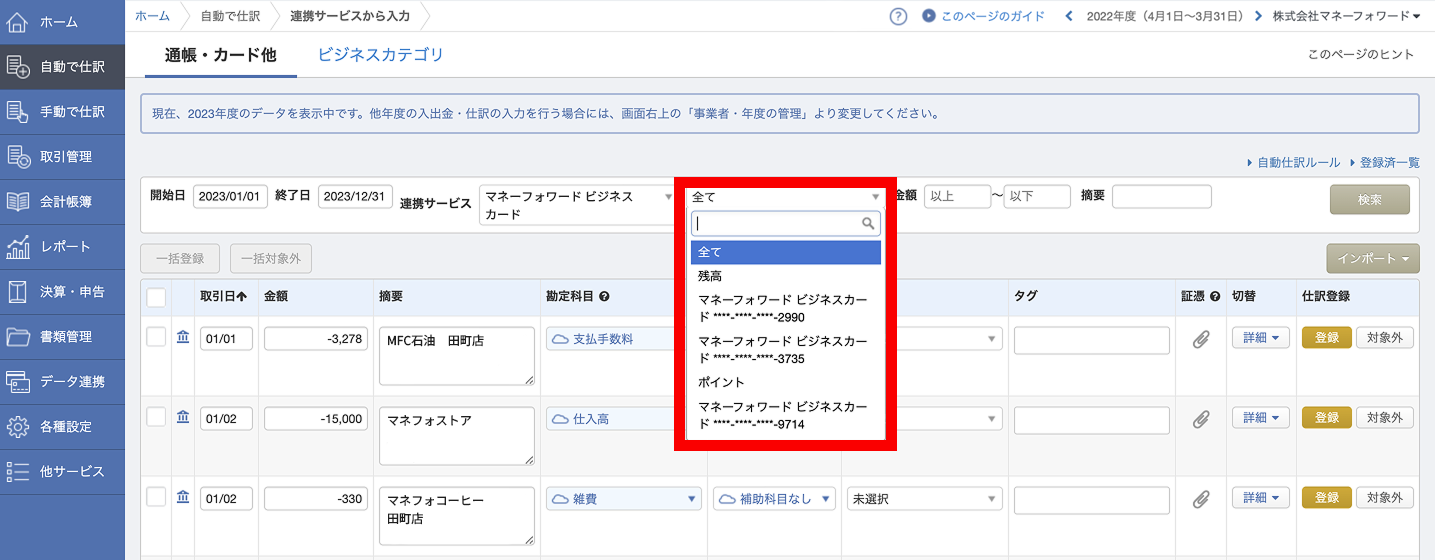Switch to the ビジネスカテゴリ tab
Image resolution: width=1435 pixels, height=560 pixels.
tap(380, 55)
